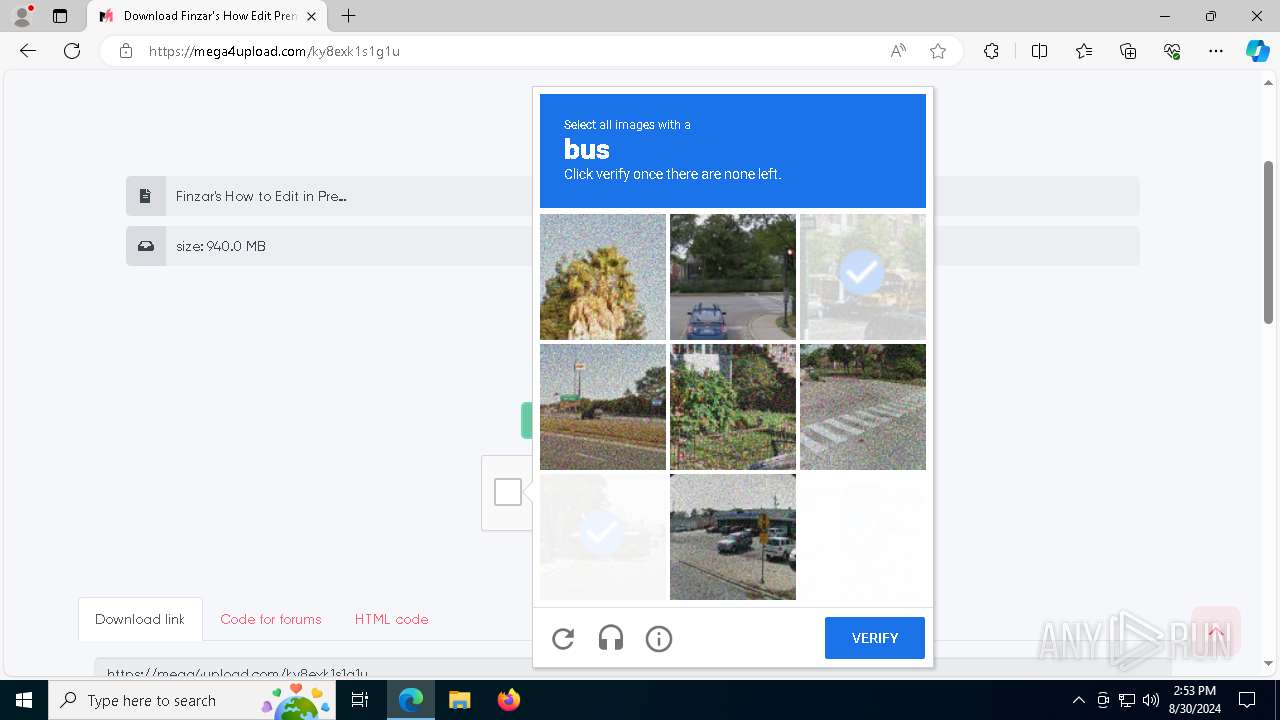The width and height of the screenshot is (1280, 720).
Task: Show hidden system tray icons
Action: click(x=1078, y=700)
